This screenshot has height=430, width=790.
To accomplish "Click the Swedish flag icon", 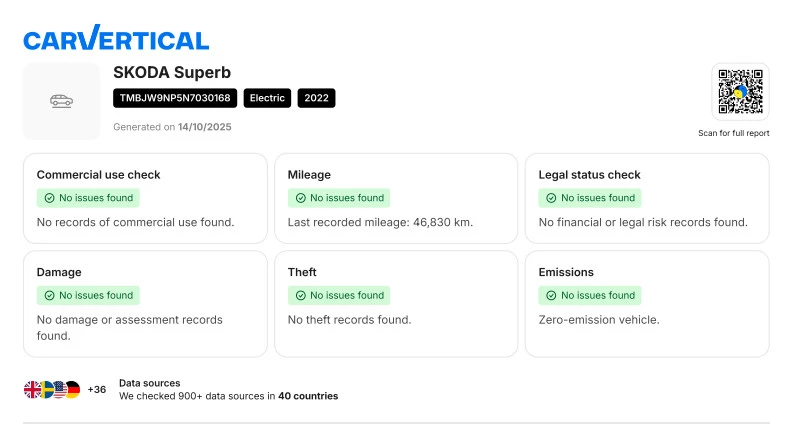I will click(x=46, y=389).
